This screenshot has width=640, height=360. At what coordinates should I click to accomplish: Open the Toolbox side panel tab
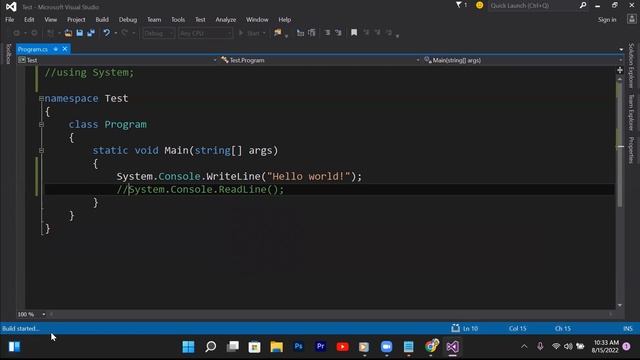[x=8, y=54]
